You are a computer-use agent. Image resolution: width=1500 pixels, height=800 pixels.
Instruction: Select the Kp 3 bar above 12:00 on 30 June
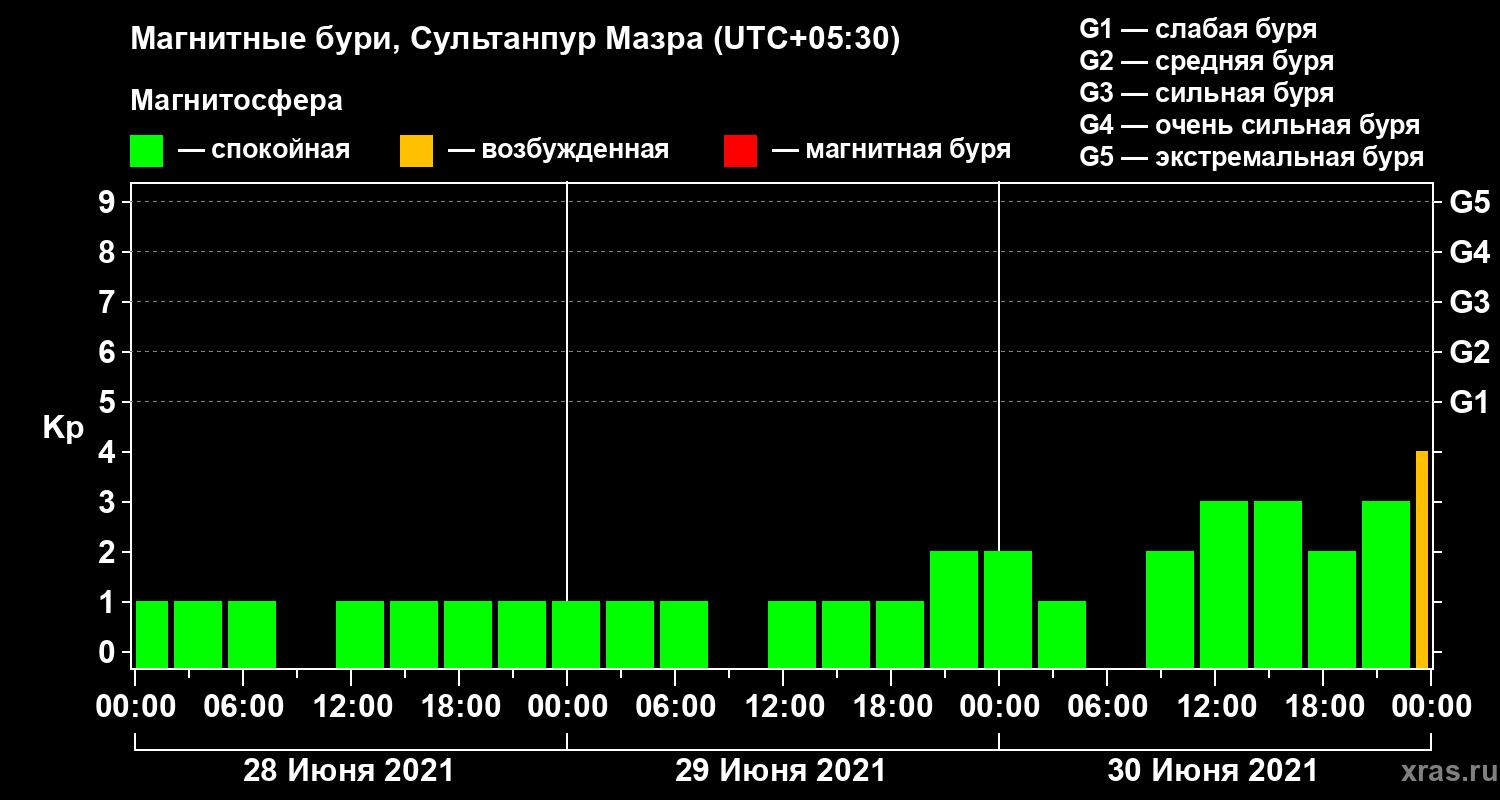point(1224,584)
